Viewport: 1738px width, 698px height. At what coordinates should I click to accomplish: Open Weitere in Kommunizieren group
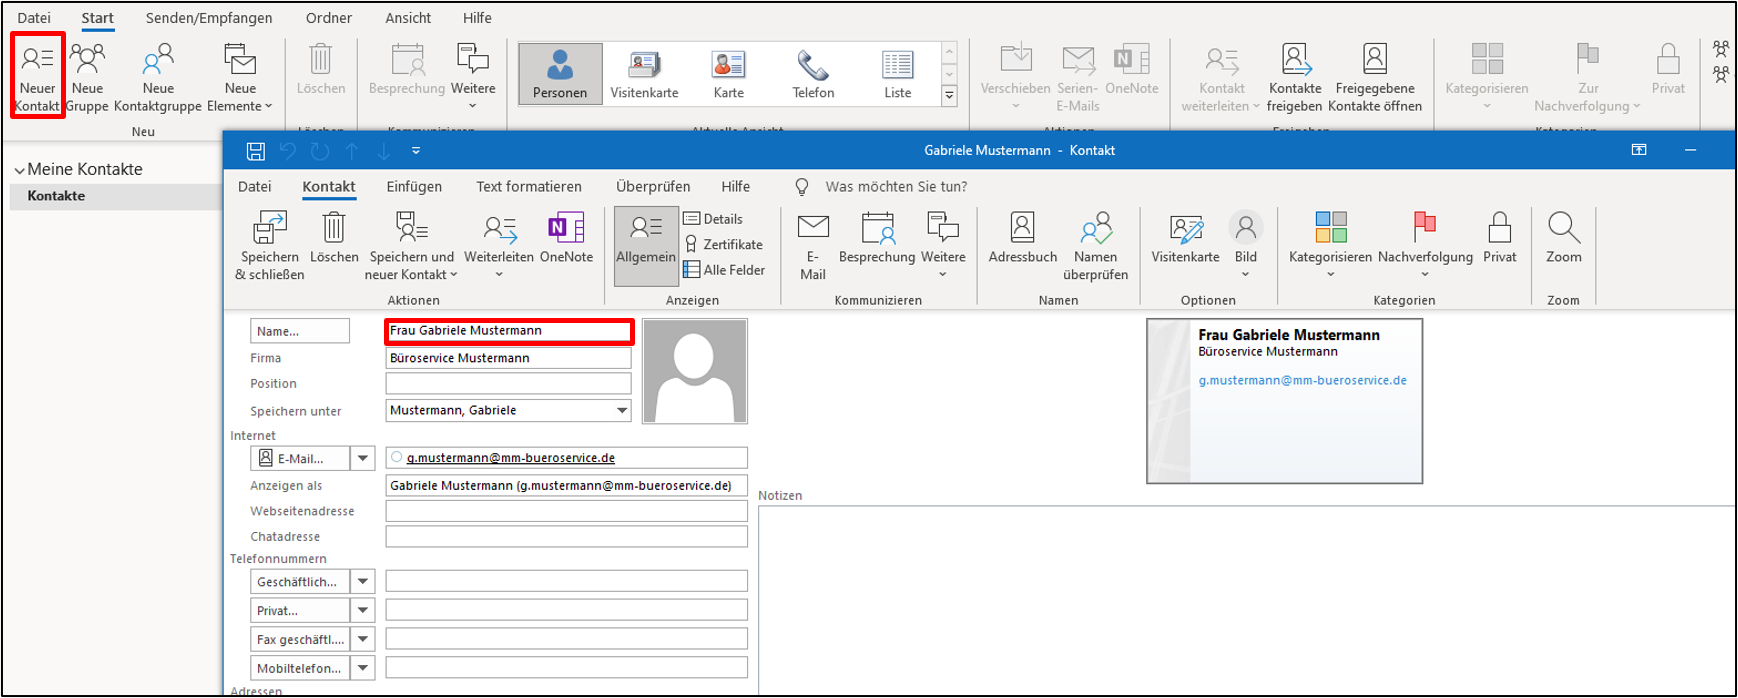[943, 246]
